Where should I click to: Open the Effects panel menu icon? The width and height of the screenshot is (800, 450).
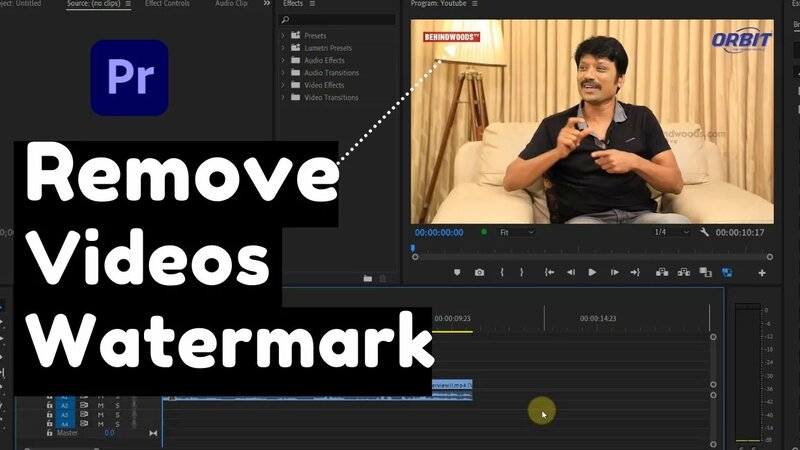tap(312, 4)
